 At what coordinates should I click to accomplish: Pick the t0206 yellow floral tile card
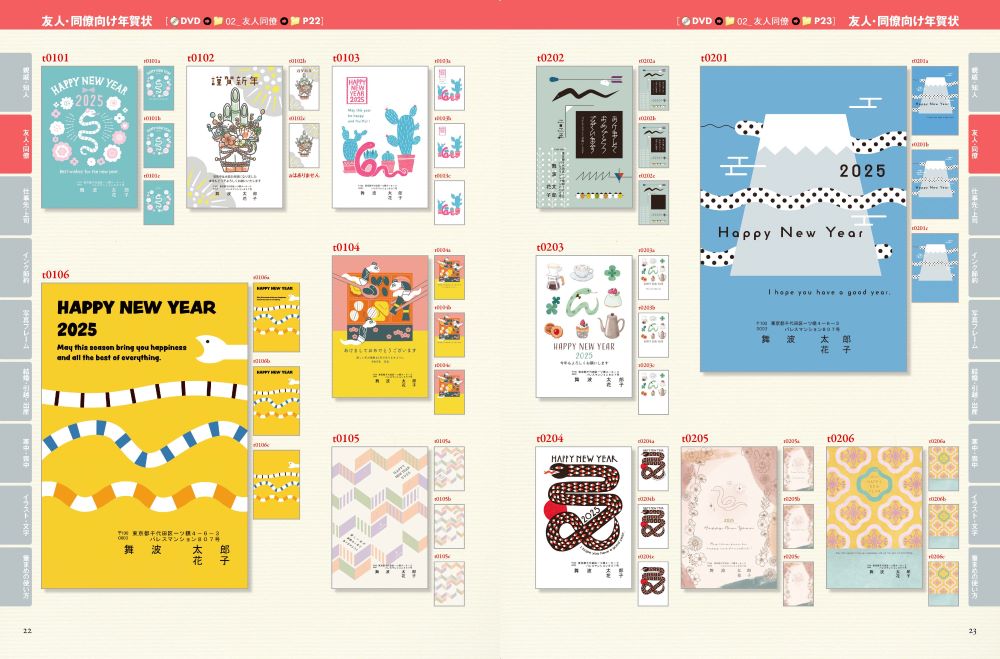coord(875,518)
